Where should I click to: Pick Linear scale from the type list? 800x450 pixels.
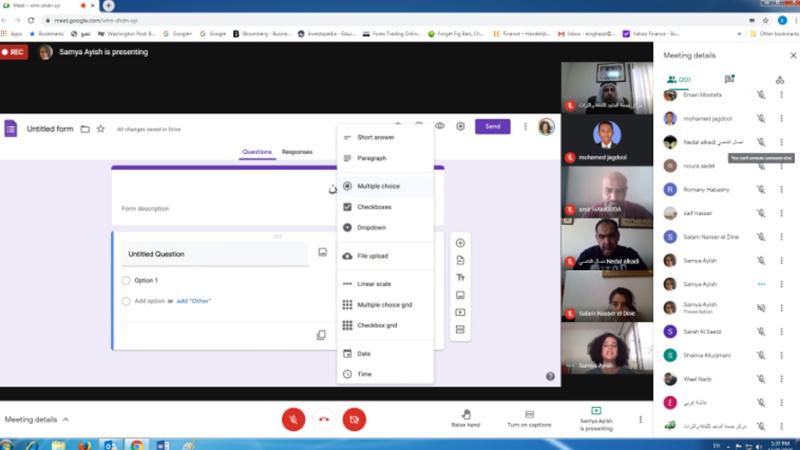point(375,284)
